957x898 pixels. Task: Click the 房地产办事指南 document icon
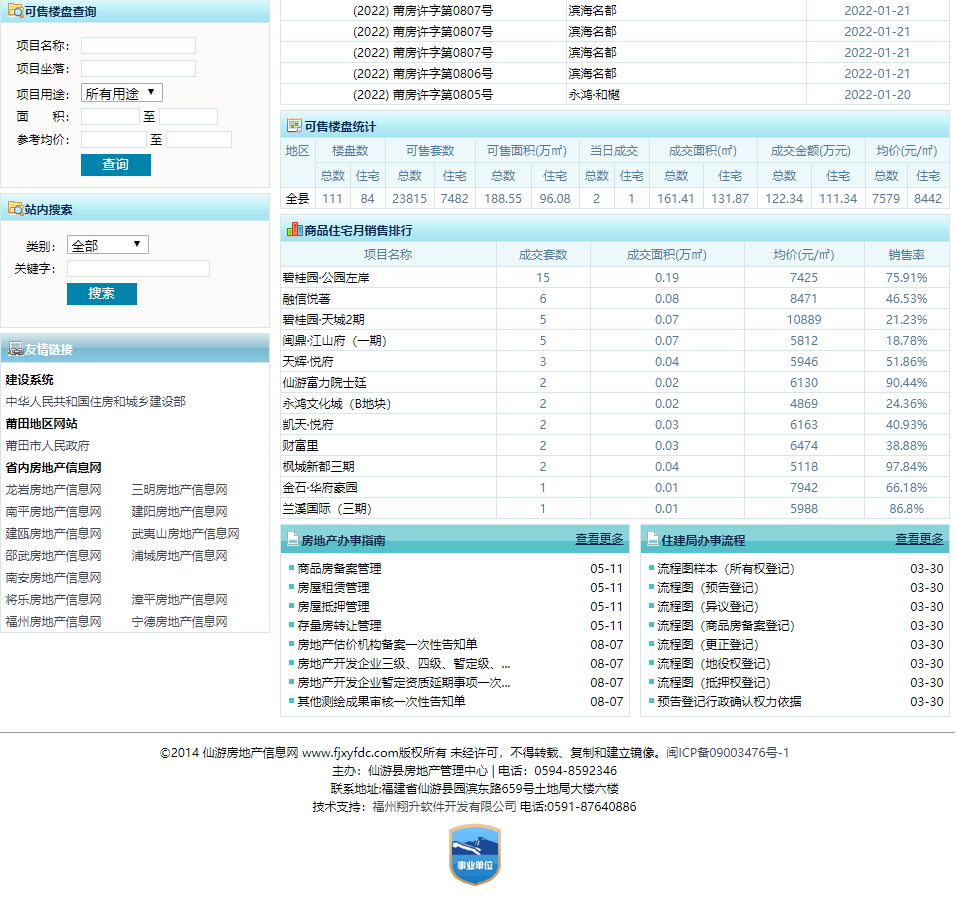(293, 540)
